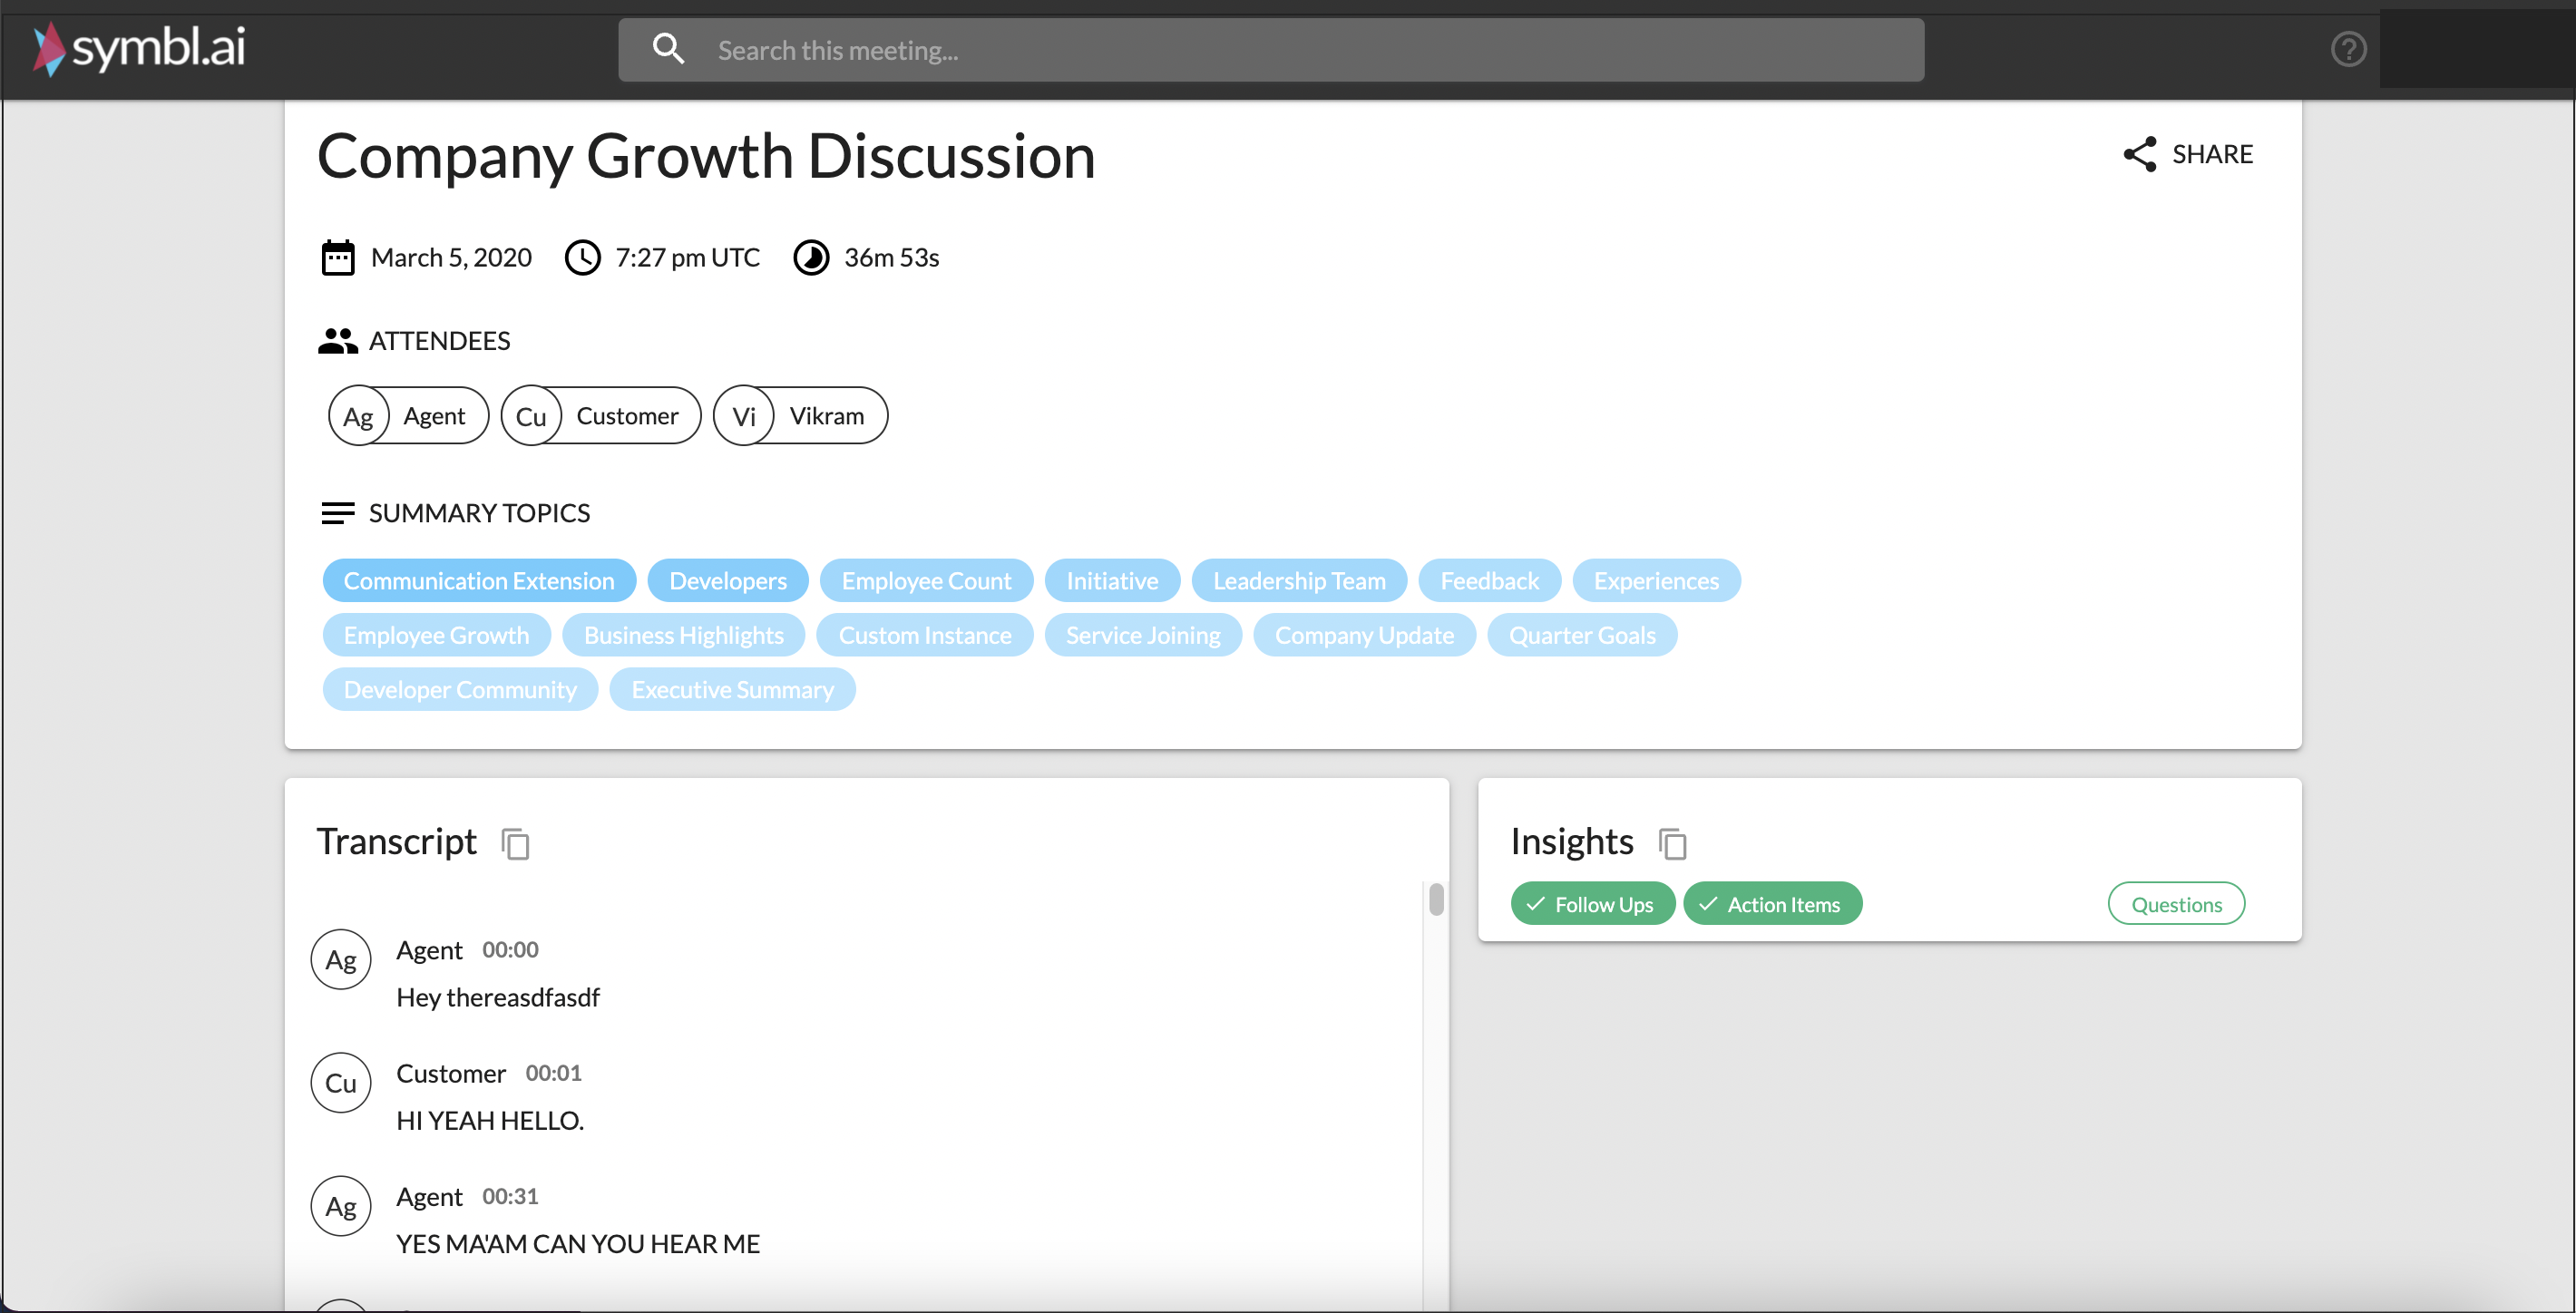Click the 00:31 Agent transcript timestamp
This screenshot has width=2576, height=1313.
coord(510,1197)
